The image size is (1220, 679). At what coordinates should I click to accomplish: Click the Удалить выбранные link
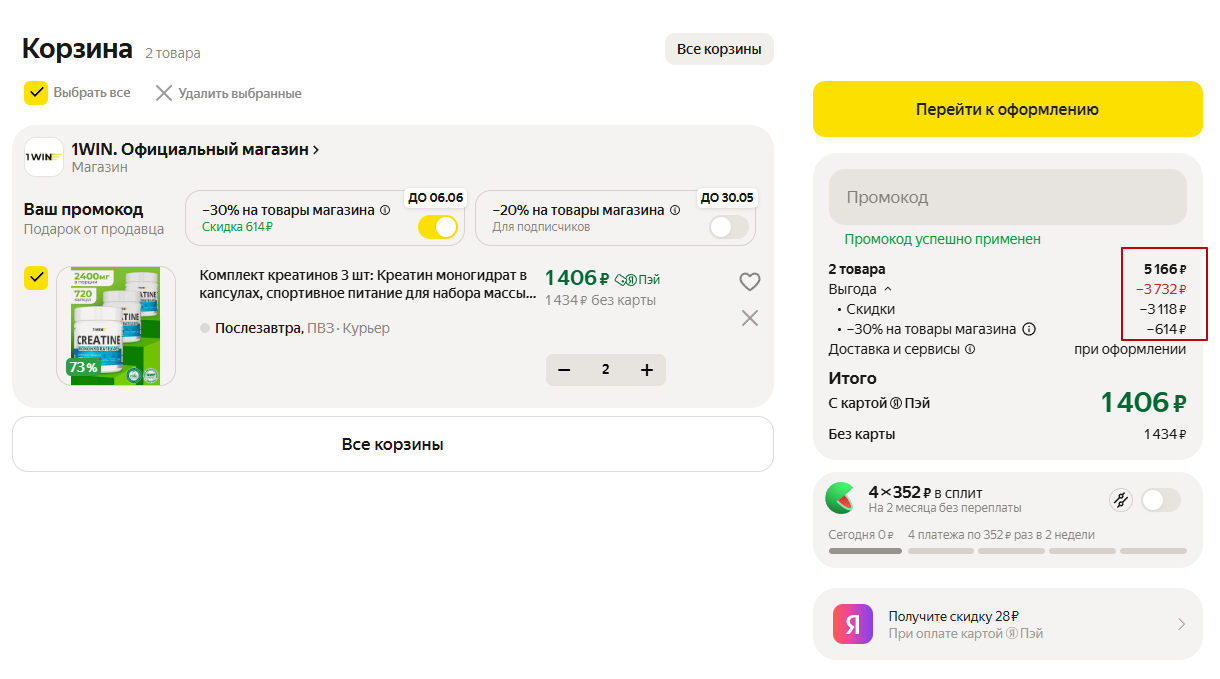(x=240, y=93)
